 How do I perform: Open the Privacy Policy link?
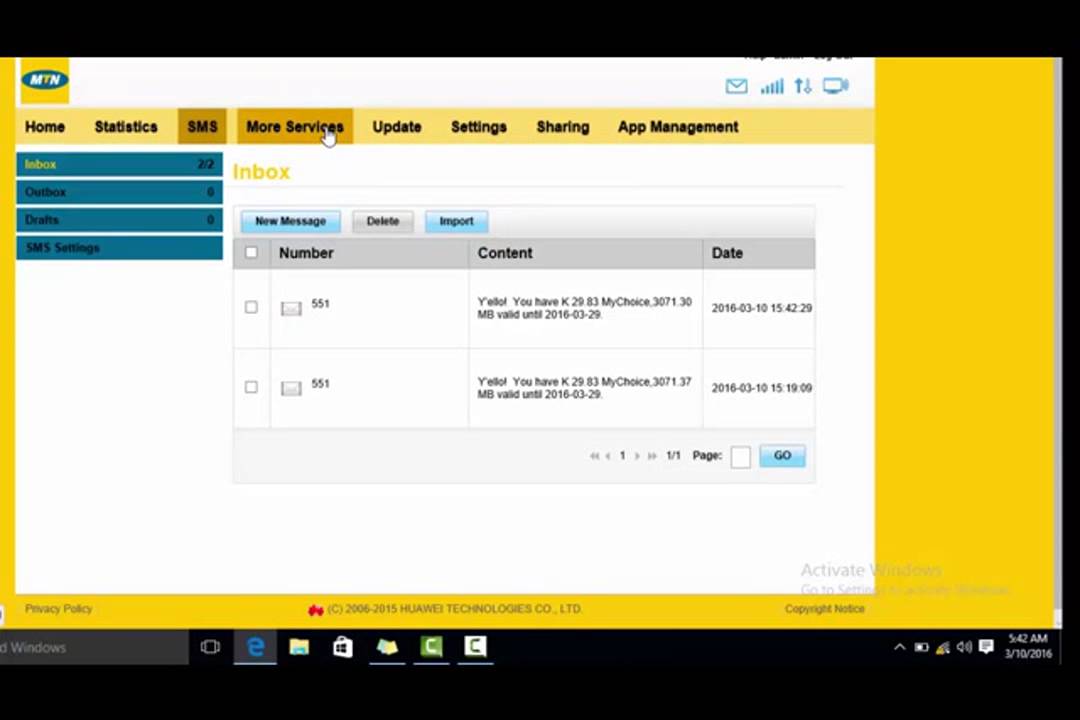[x=59, y=609]
